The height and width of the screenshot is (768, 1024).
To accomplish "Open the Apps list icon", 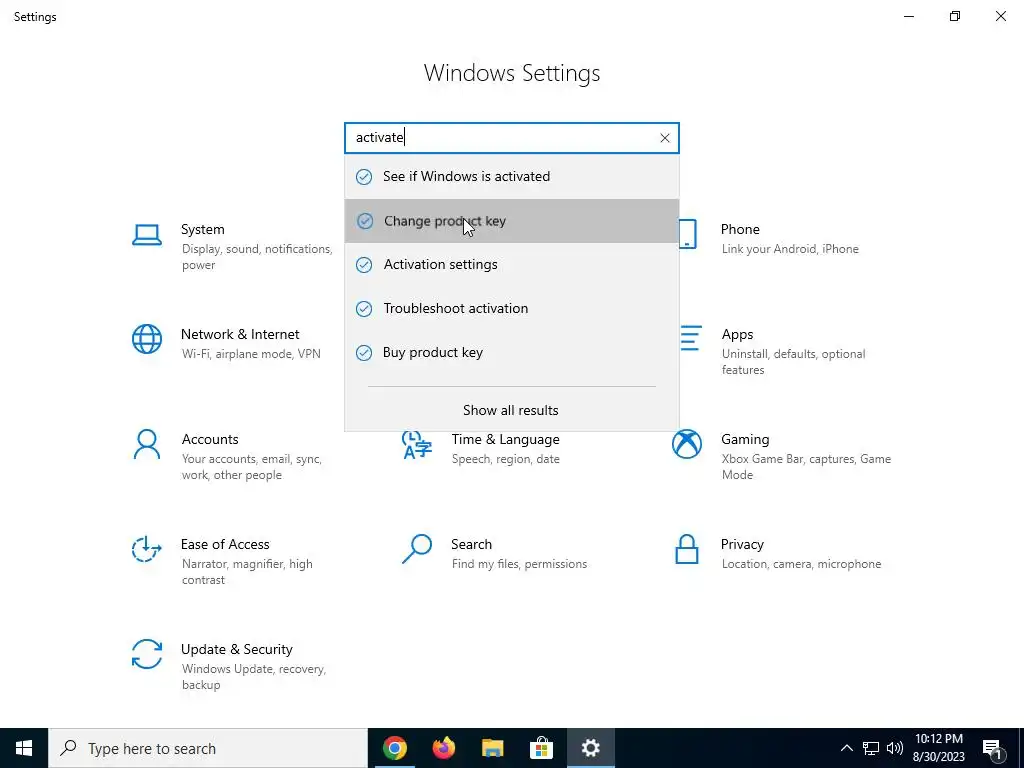I will (x=691, y=338).
